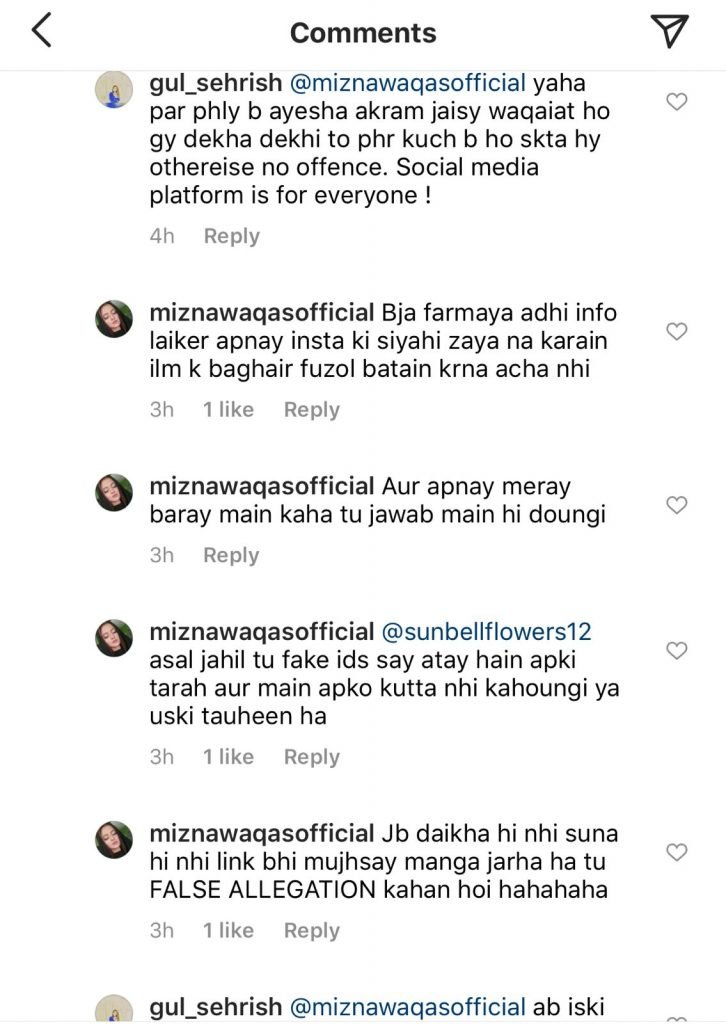Screen dimensions: 726x1024
Task: View the 1 like on 'Bja farmaya' comment
Action: click(229, 409)
